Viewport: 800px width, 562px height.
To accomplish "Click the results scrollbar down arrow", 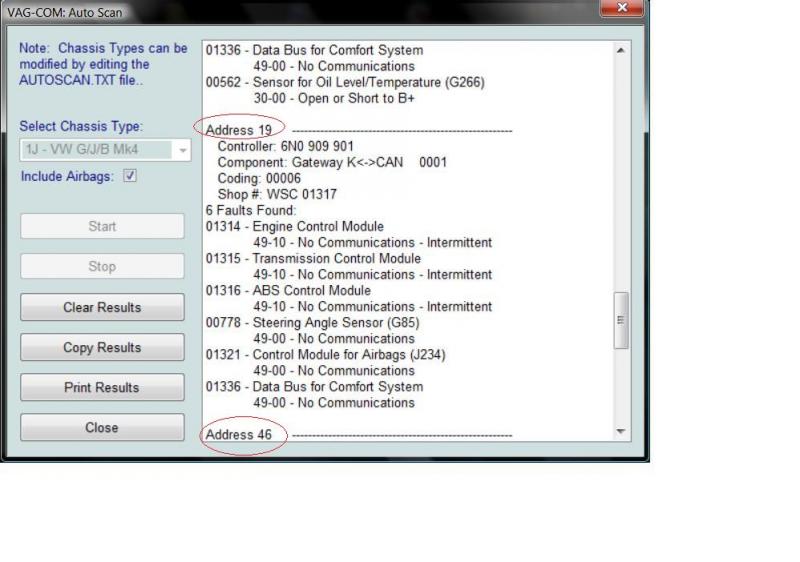I will pyautogui.click(x=621, y=431).
